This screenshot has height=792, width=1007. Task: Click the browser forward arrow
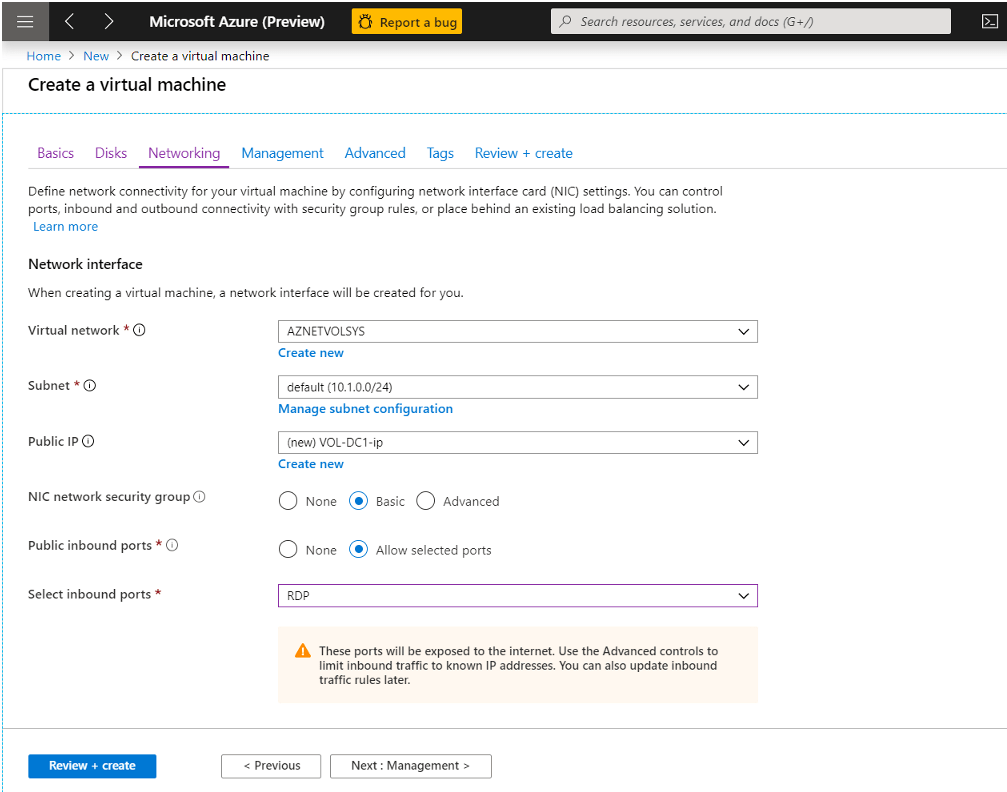click(x=108, y=21)
